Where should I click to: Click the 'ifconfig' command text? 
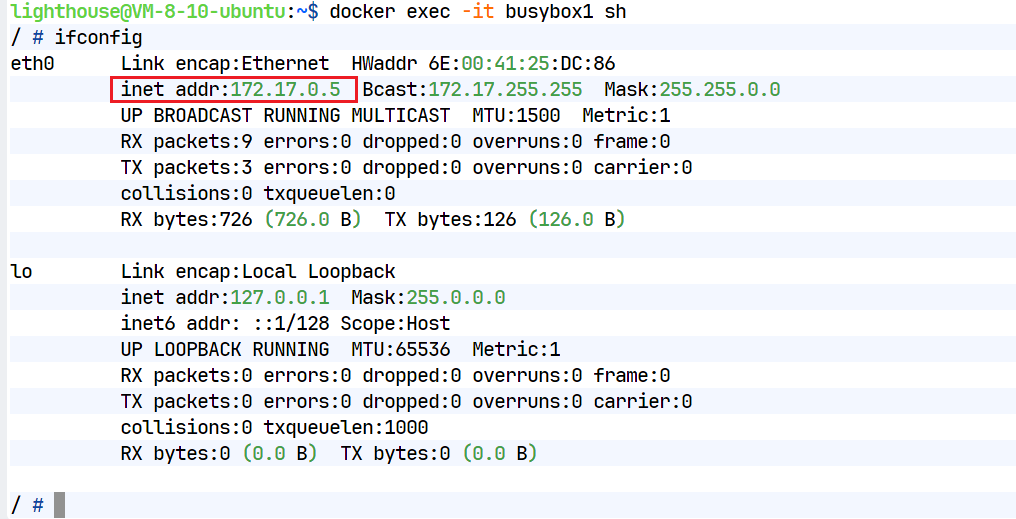98,38
